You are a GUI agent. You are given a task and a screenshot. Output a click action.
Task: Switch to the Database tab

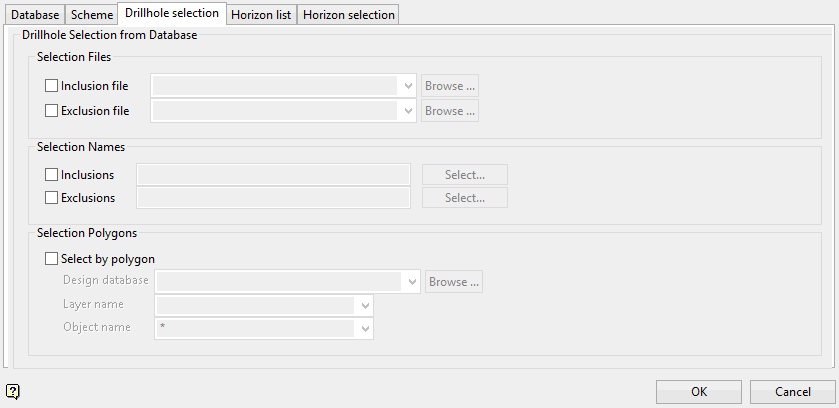click(35, 15)
